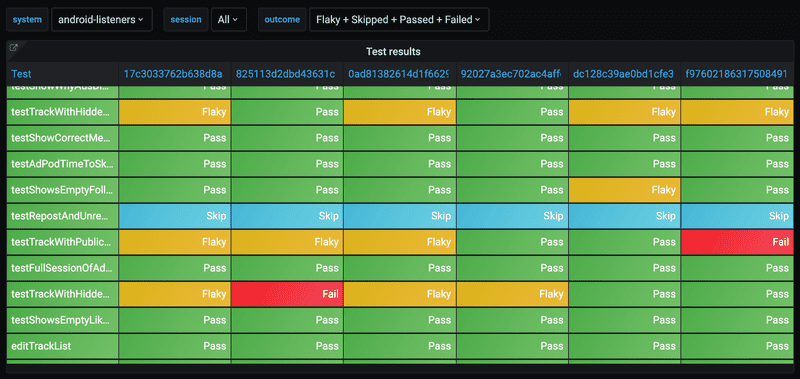Open the panel links icon beside Test results

[x=14, y=48]
